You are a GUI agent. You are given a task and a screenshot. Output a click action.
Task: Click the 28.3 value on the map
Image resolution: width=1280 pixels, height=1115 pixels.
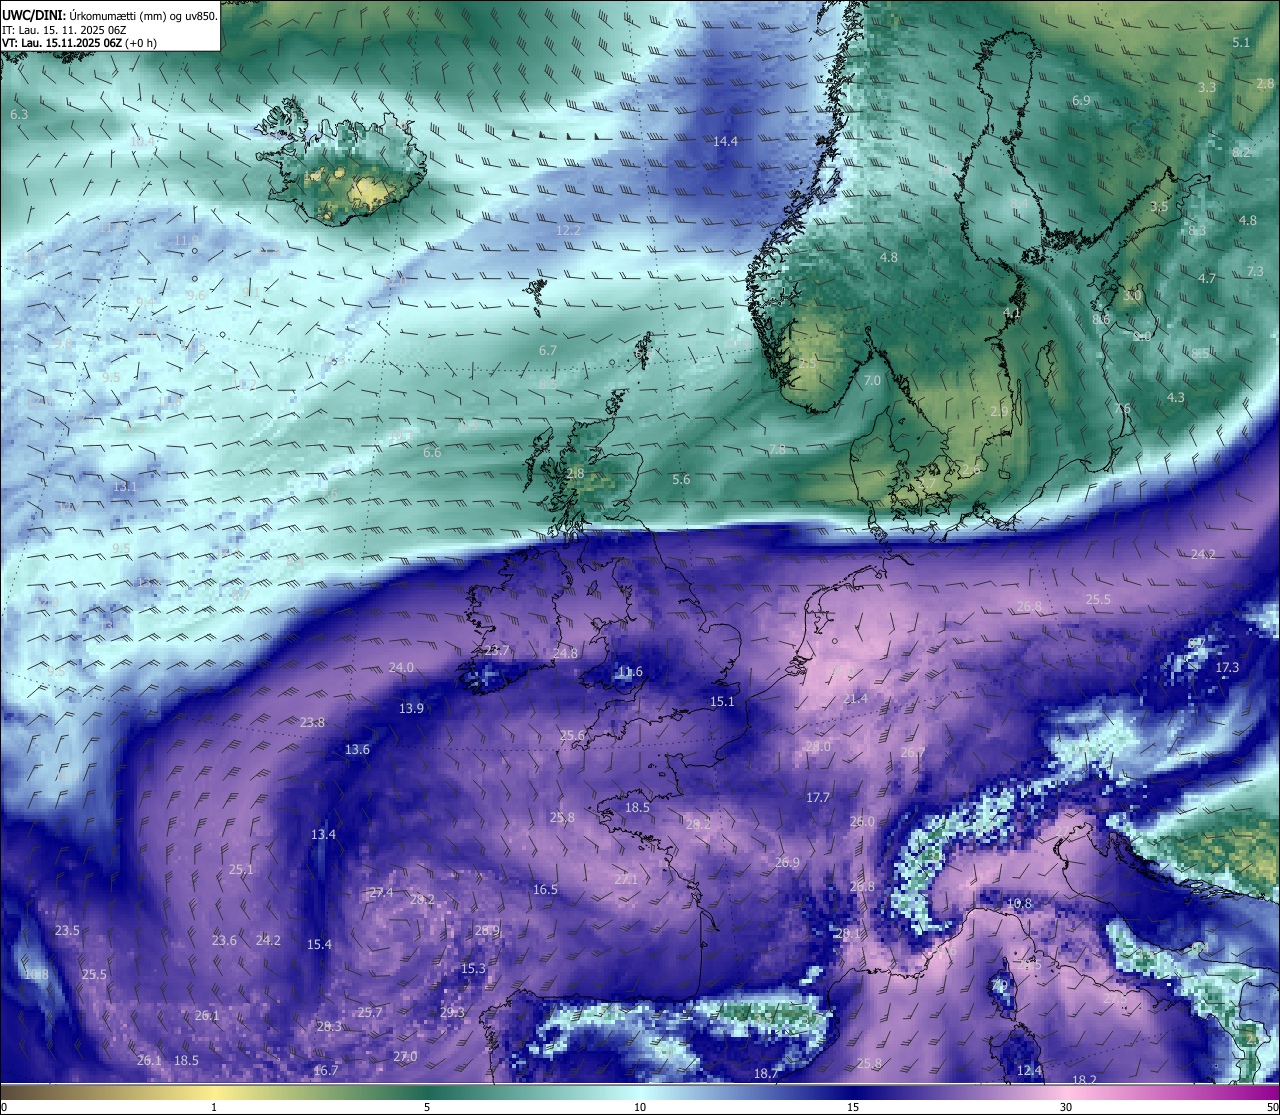tap(329, 1026)
